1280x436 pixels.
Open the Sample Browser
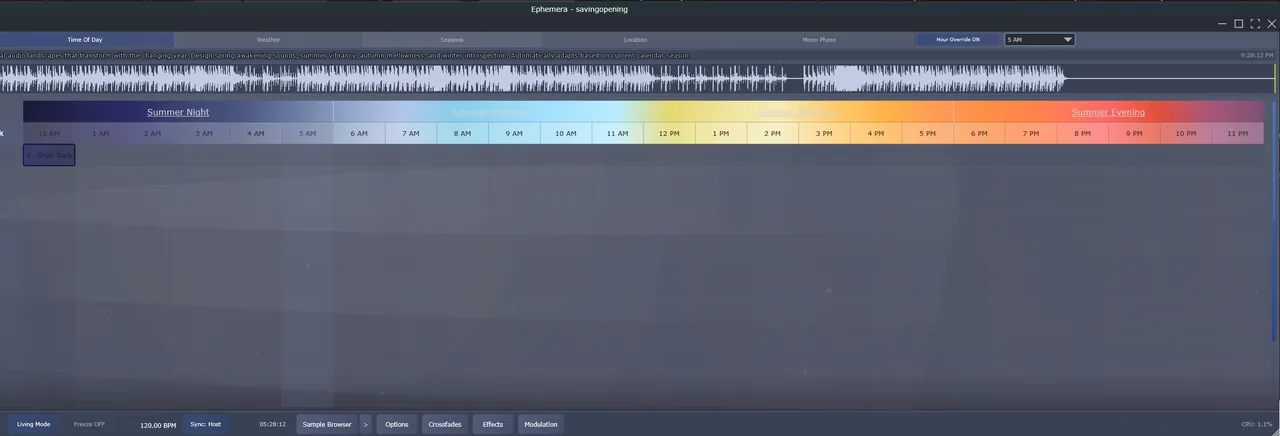point(327,424)
